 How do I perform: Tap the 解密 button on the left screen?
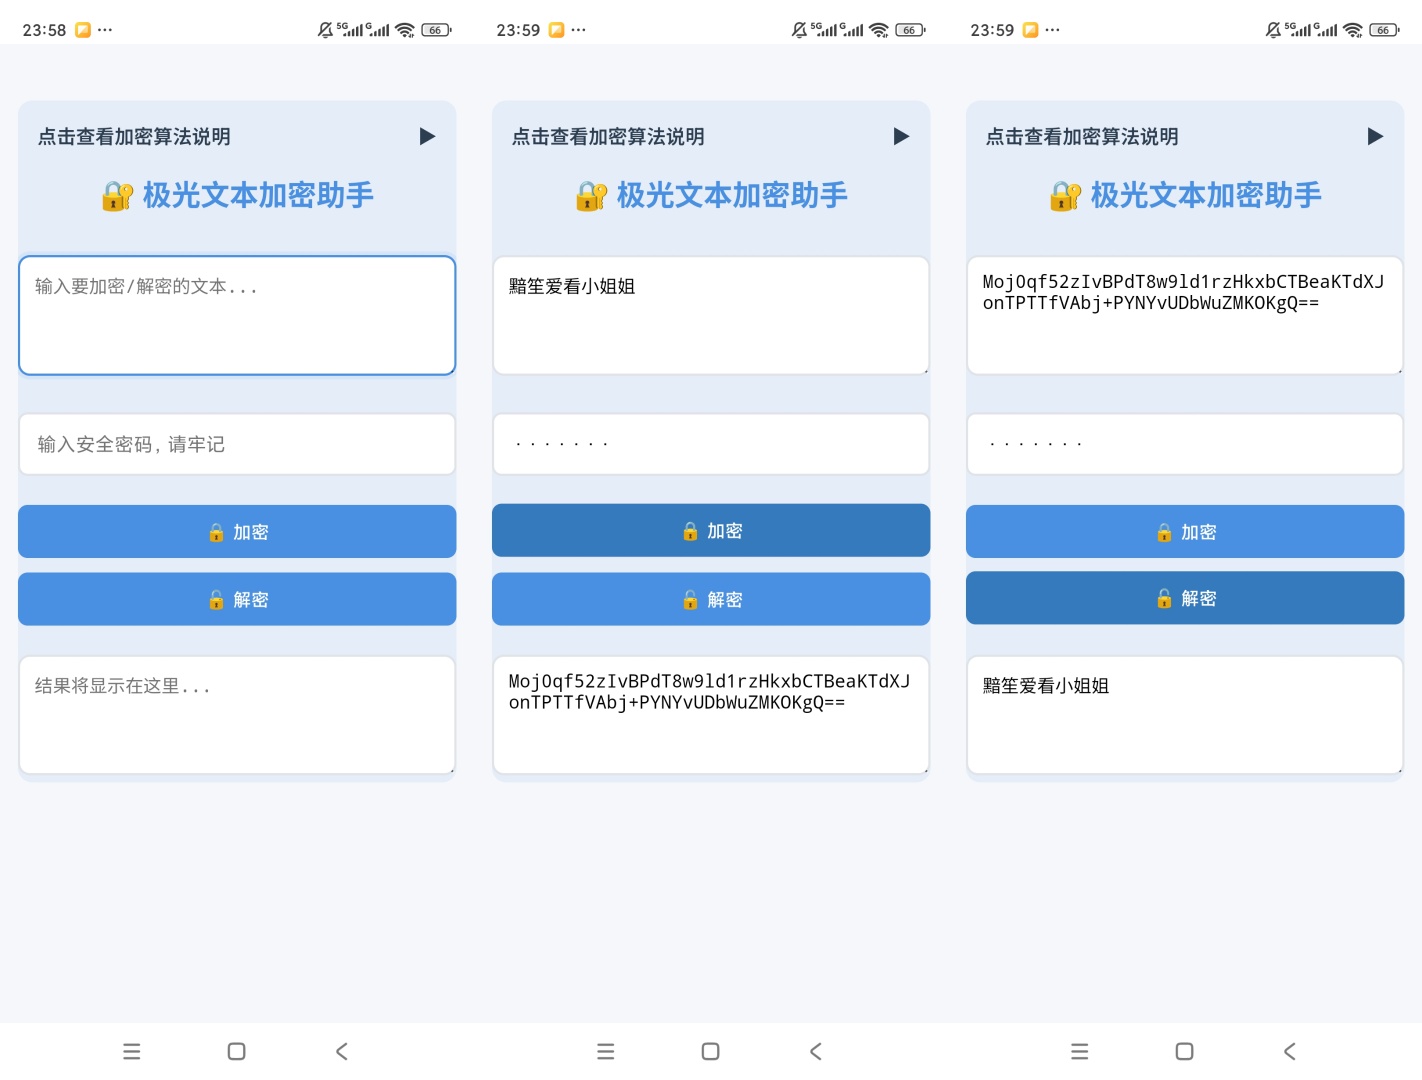coord(237,599)
